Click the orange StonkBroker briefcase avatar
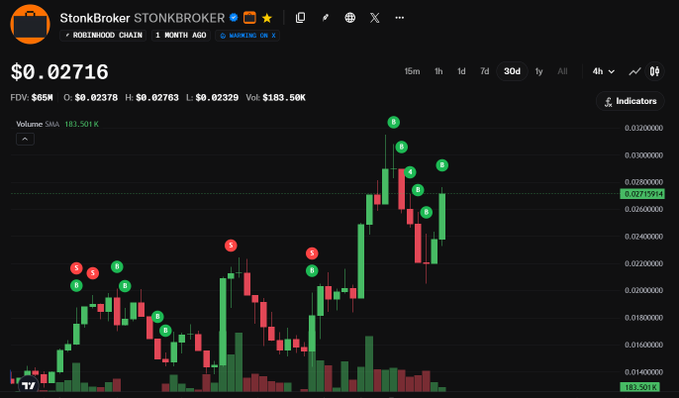Image resolution: width=679 pixels, height=398 pixels. tap(30, 24)
